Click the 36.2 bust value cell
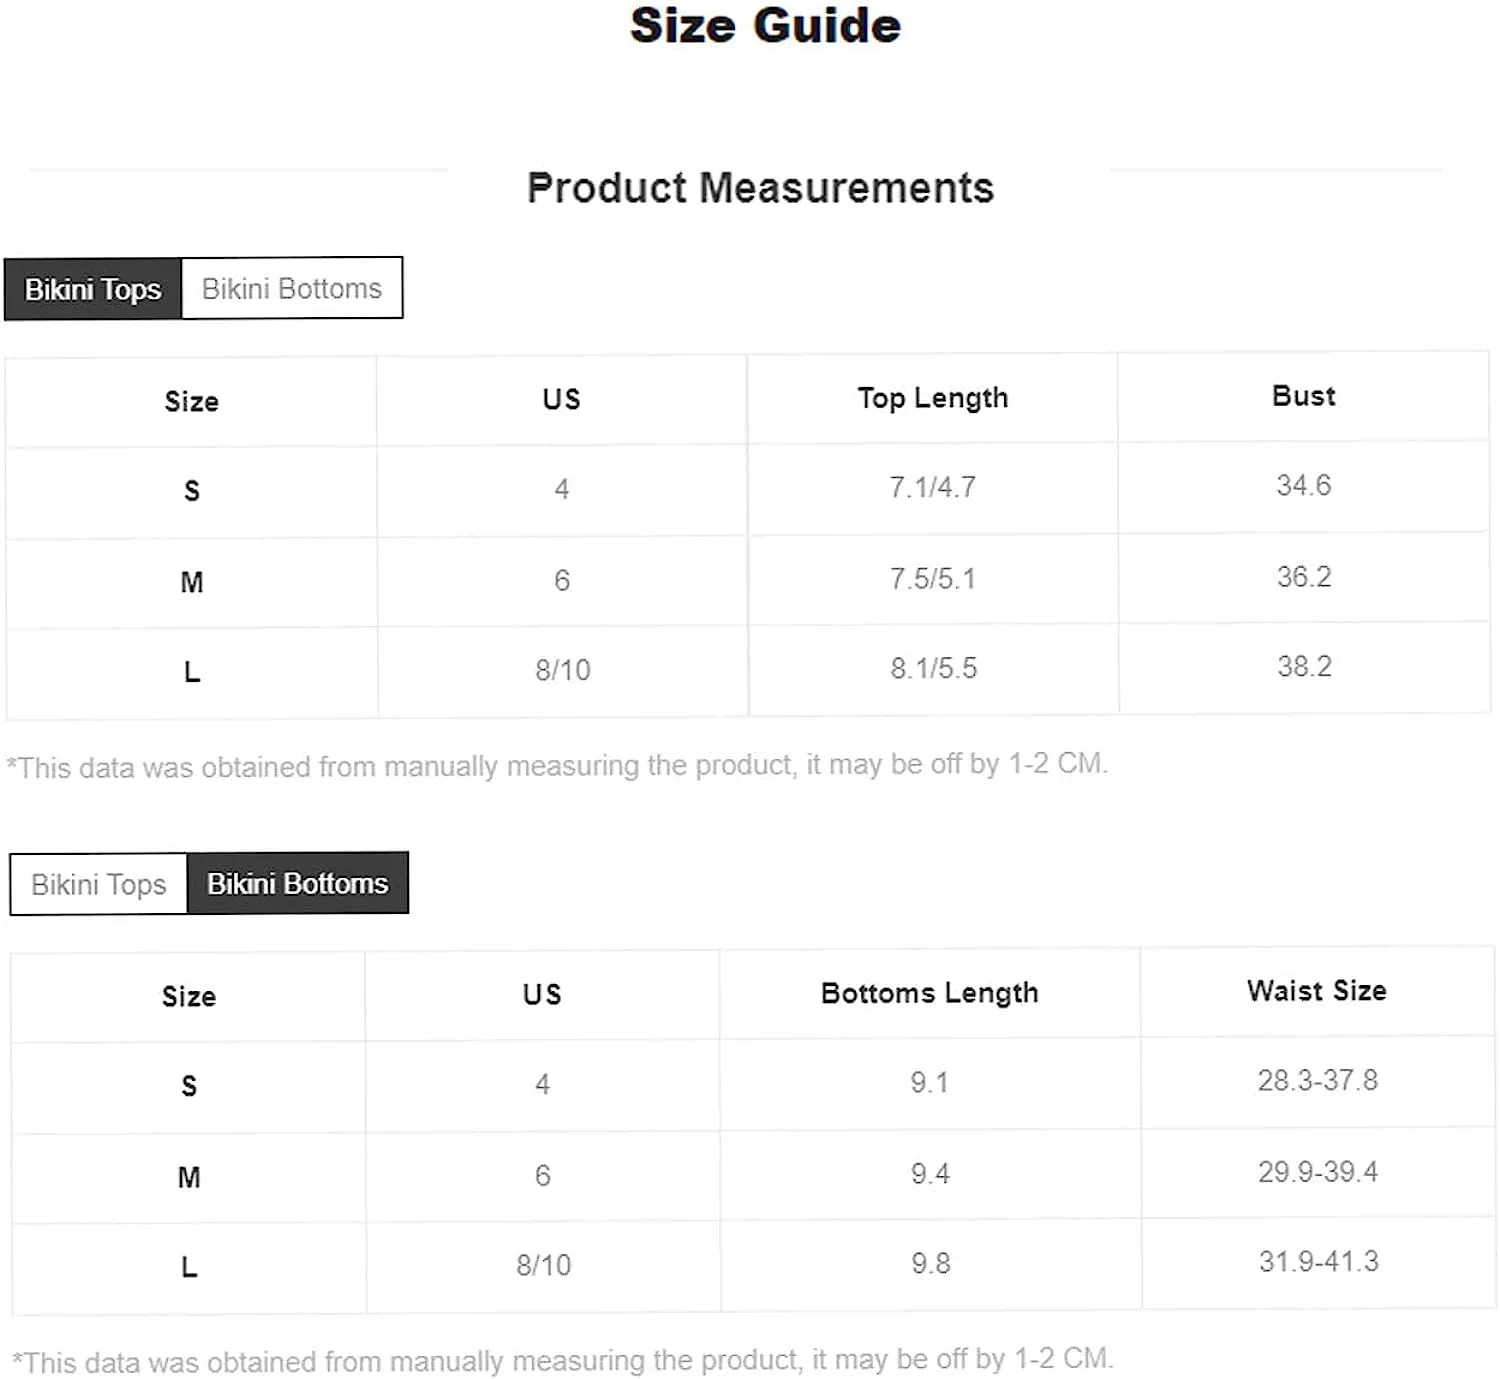The image size is (1500, 1379). [x=1304, y=577]
